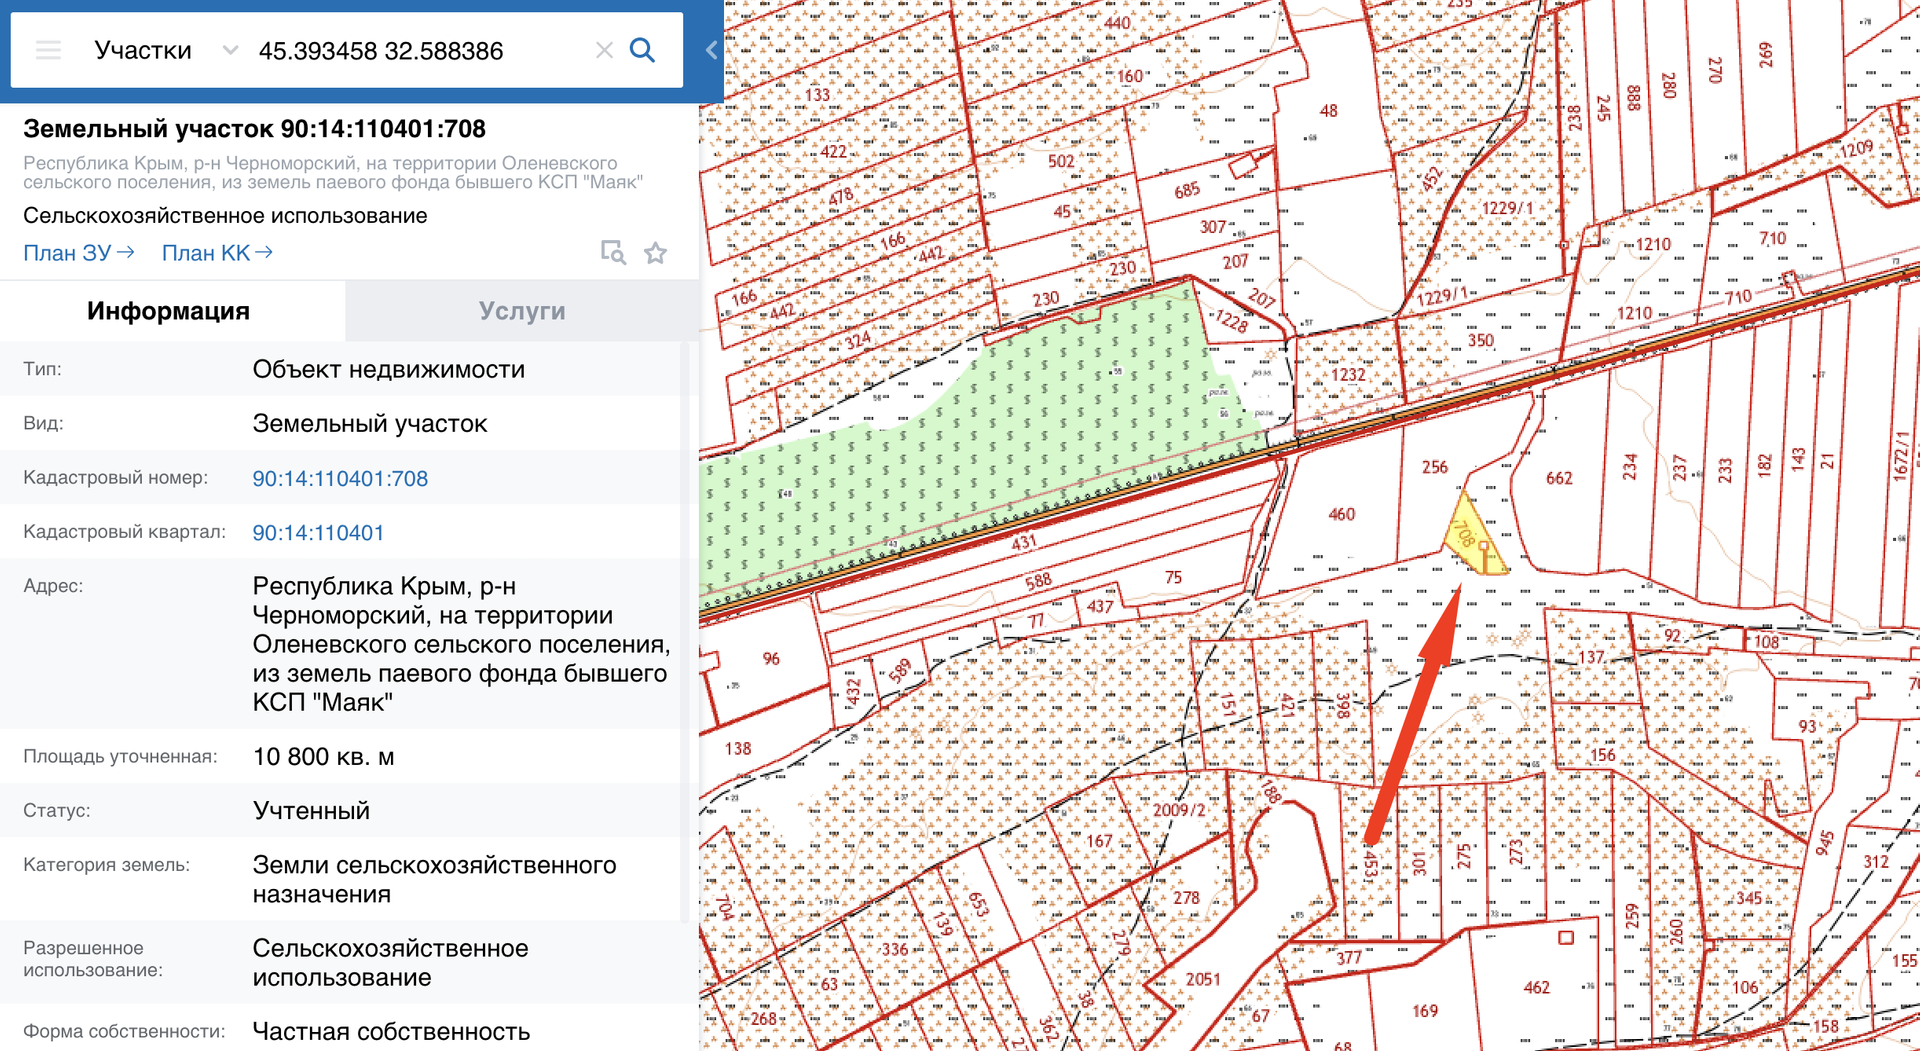Open the План ЗУ link
This screenshot has width=1920, height=1051.
click(x=79, y=253)
